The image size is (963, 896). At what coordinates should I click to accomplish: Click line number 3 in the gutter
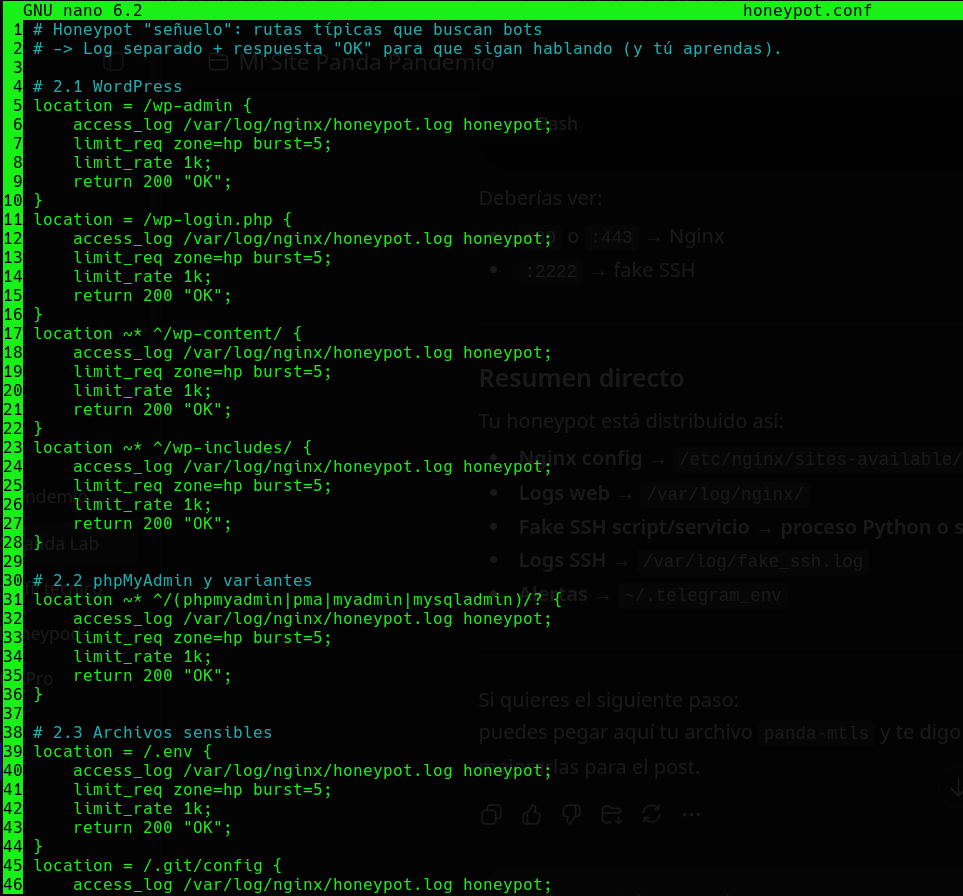click(x=17, y=68)
